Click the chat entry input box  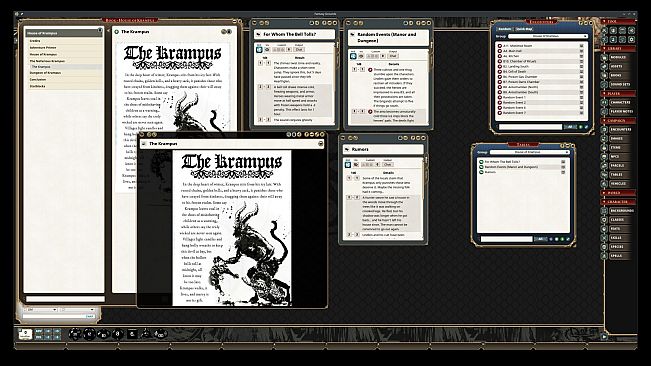pos(59,316)
